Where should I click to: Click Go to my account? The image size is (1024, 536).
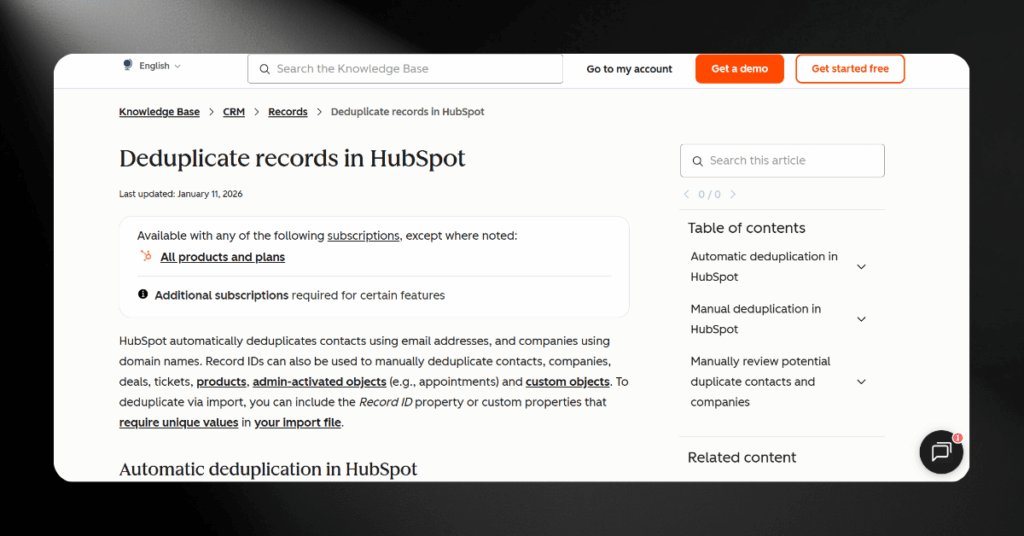click(629, 69)
